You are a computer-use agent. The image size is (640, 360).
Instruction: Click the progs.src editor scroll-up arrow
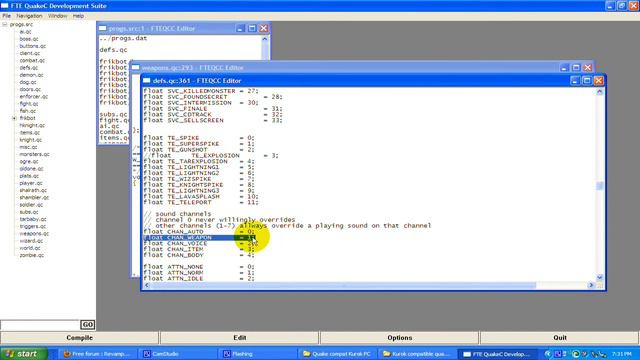click(265, 39)
